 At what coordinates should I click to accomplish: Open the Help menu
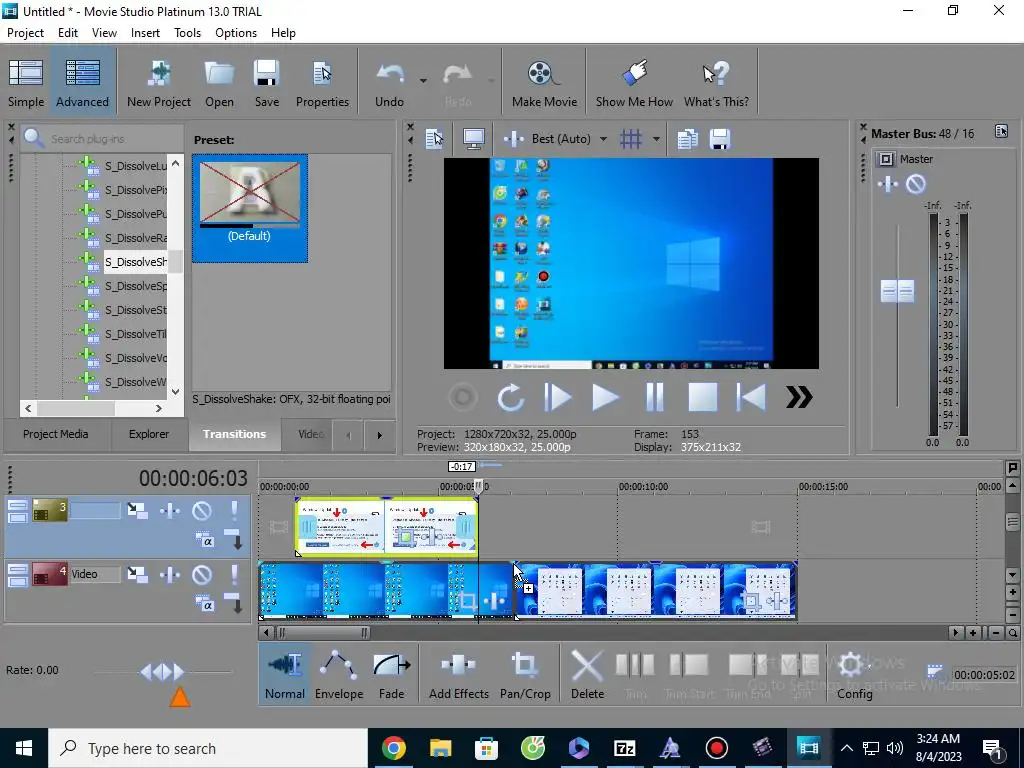(x=283, y=33)
